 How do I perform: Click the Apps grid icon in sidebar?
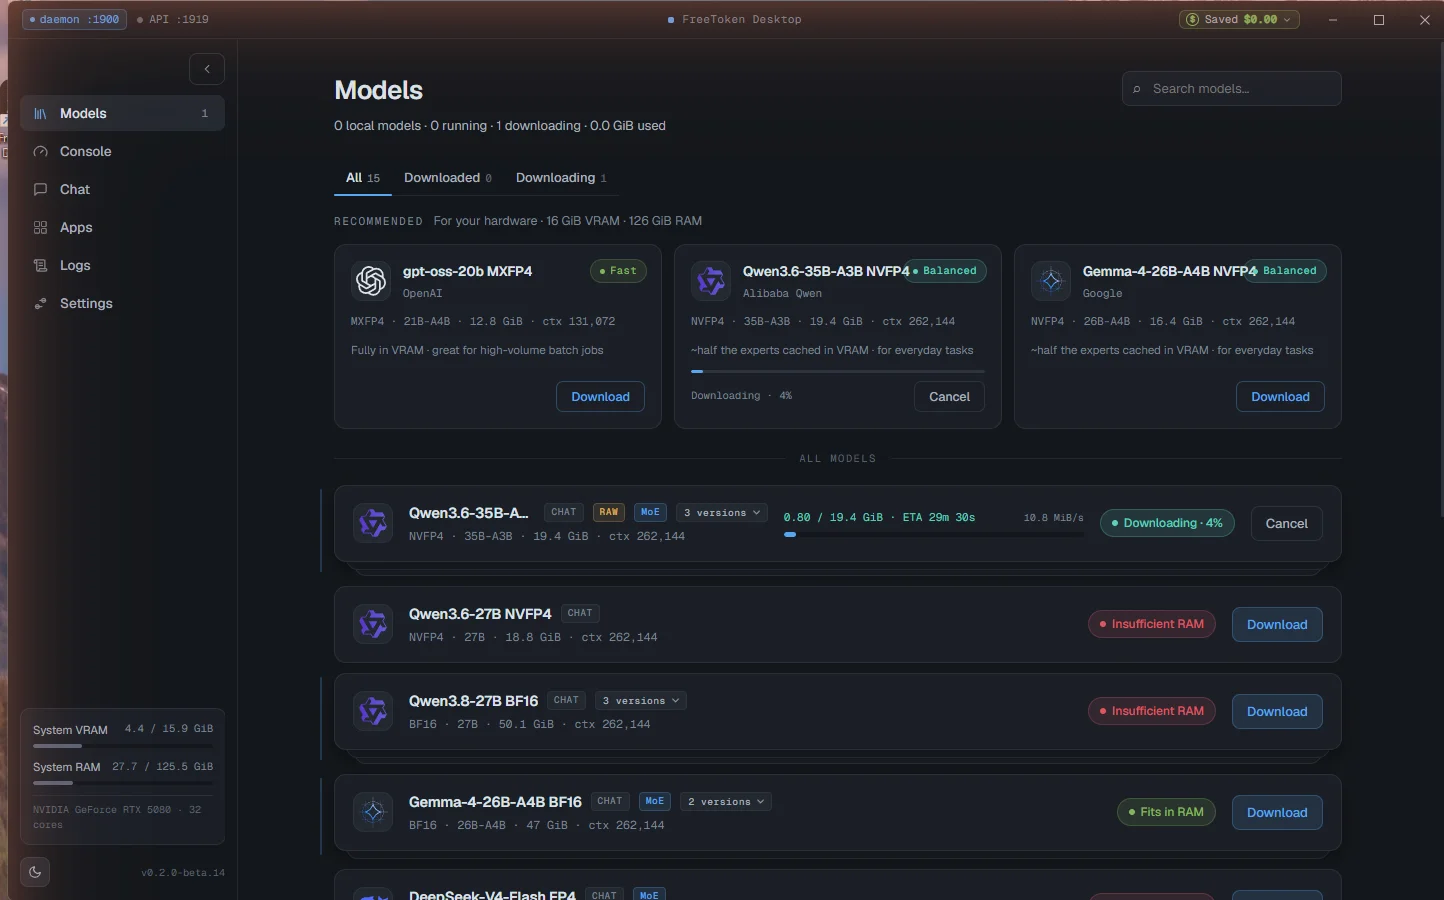click(x=40, y=228)
